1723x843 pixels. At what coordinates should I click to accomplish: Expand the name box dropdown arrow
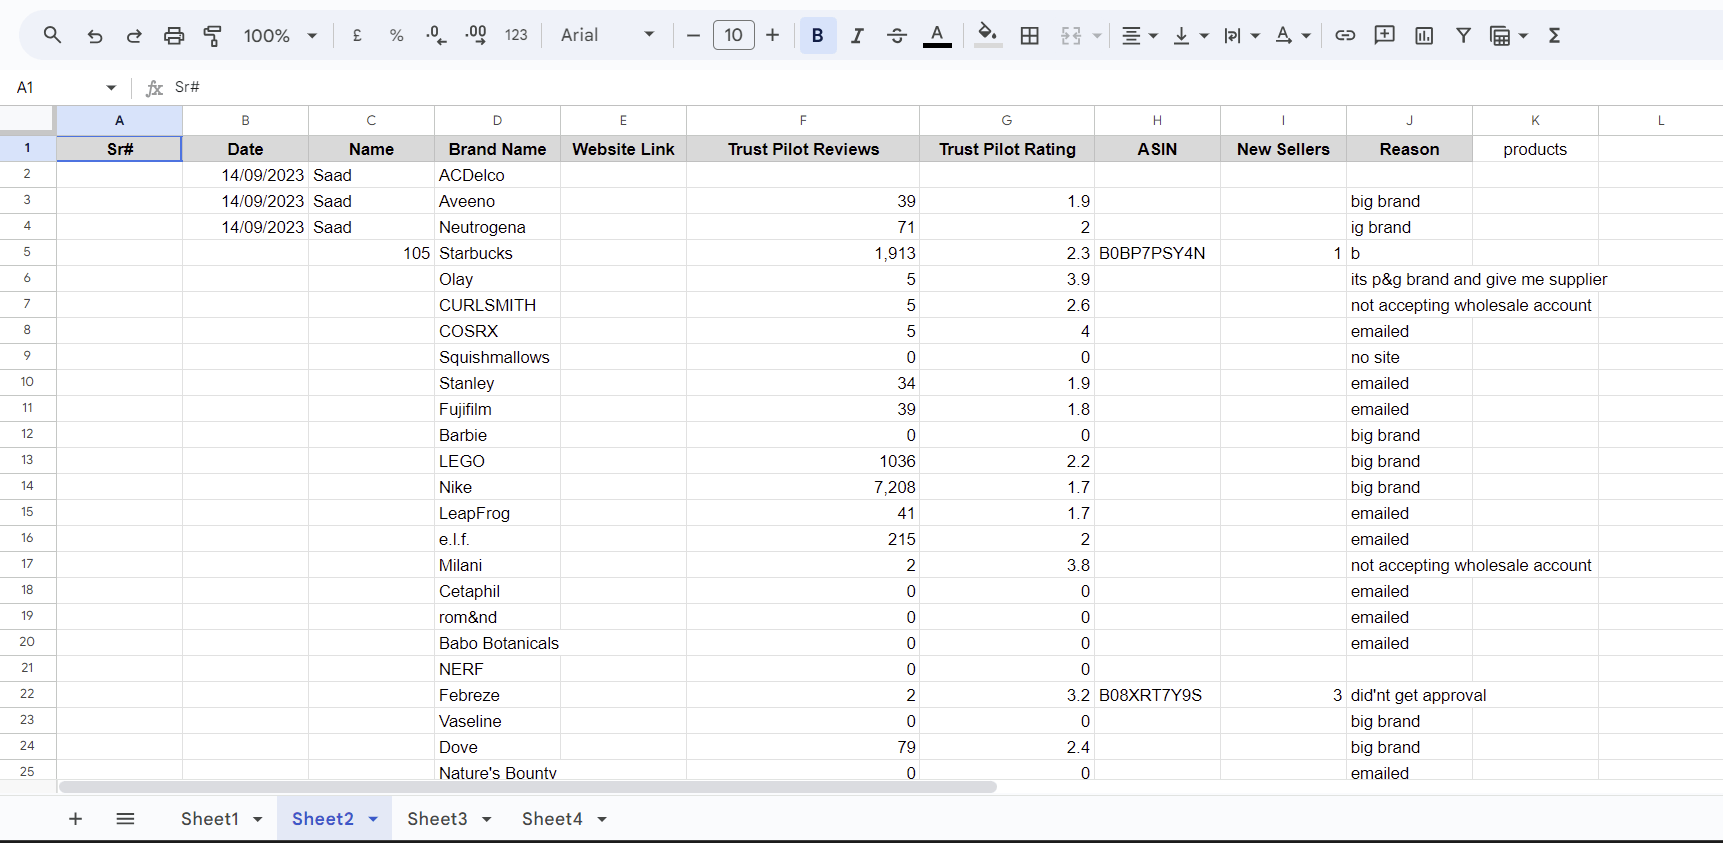111,88
